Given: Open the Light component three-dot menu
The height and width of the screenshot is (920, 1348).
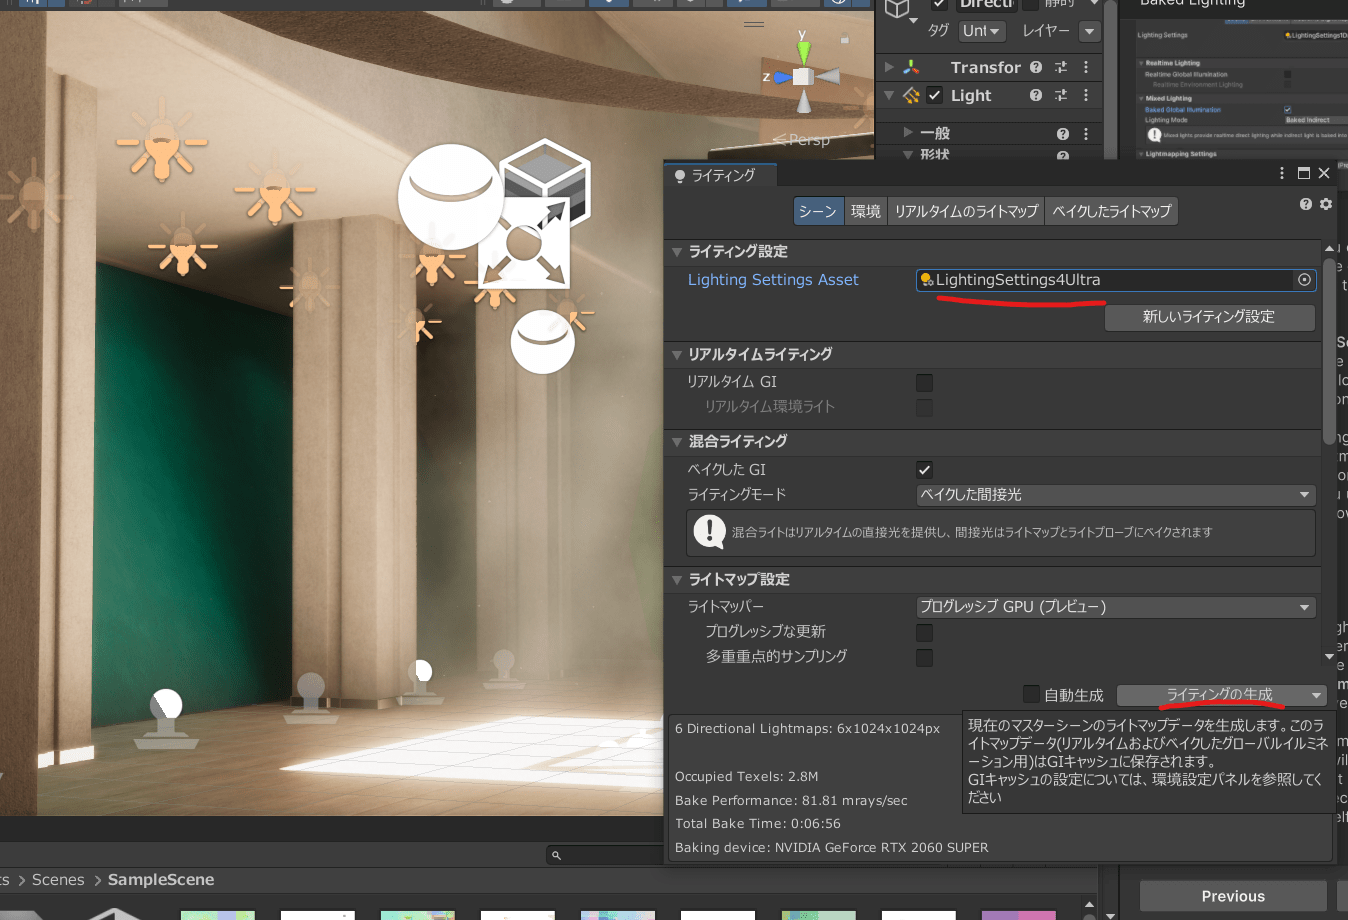Looking at the screenshot, I should (1086, 95).
